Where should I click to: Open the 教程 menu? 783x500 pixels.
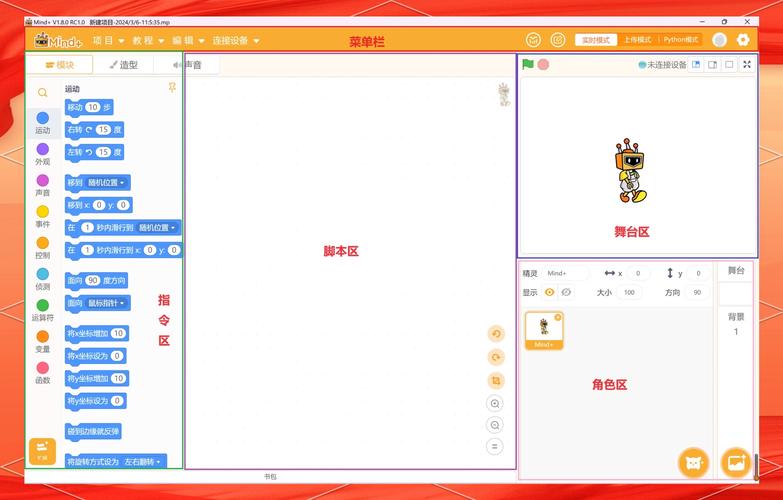pos(148,41)
